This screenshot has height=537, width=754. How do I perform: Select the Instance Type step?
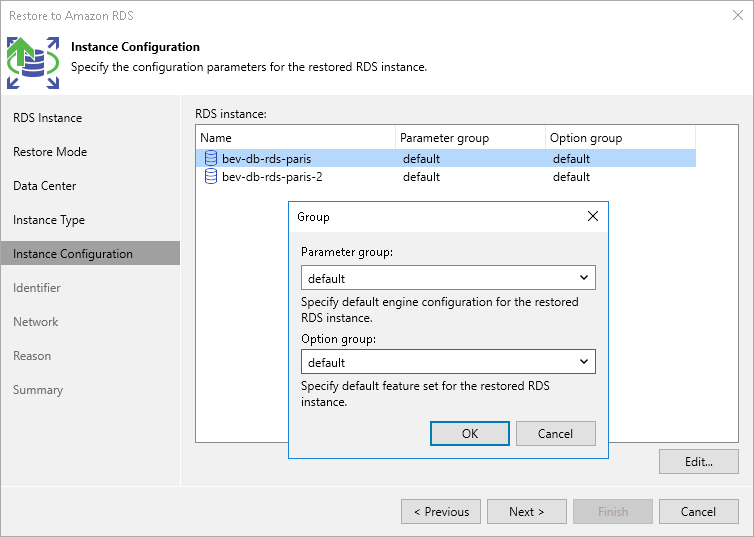[49, 220]
